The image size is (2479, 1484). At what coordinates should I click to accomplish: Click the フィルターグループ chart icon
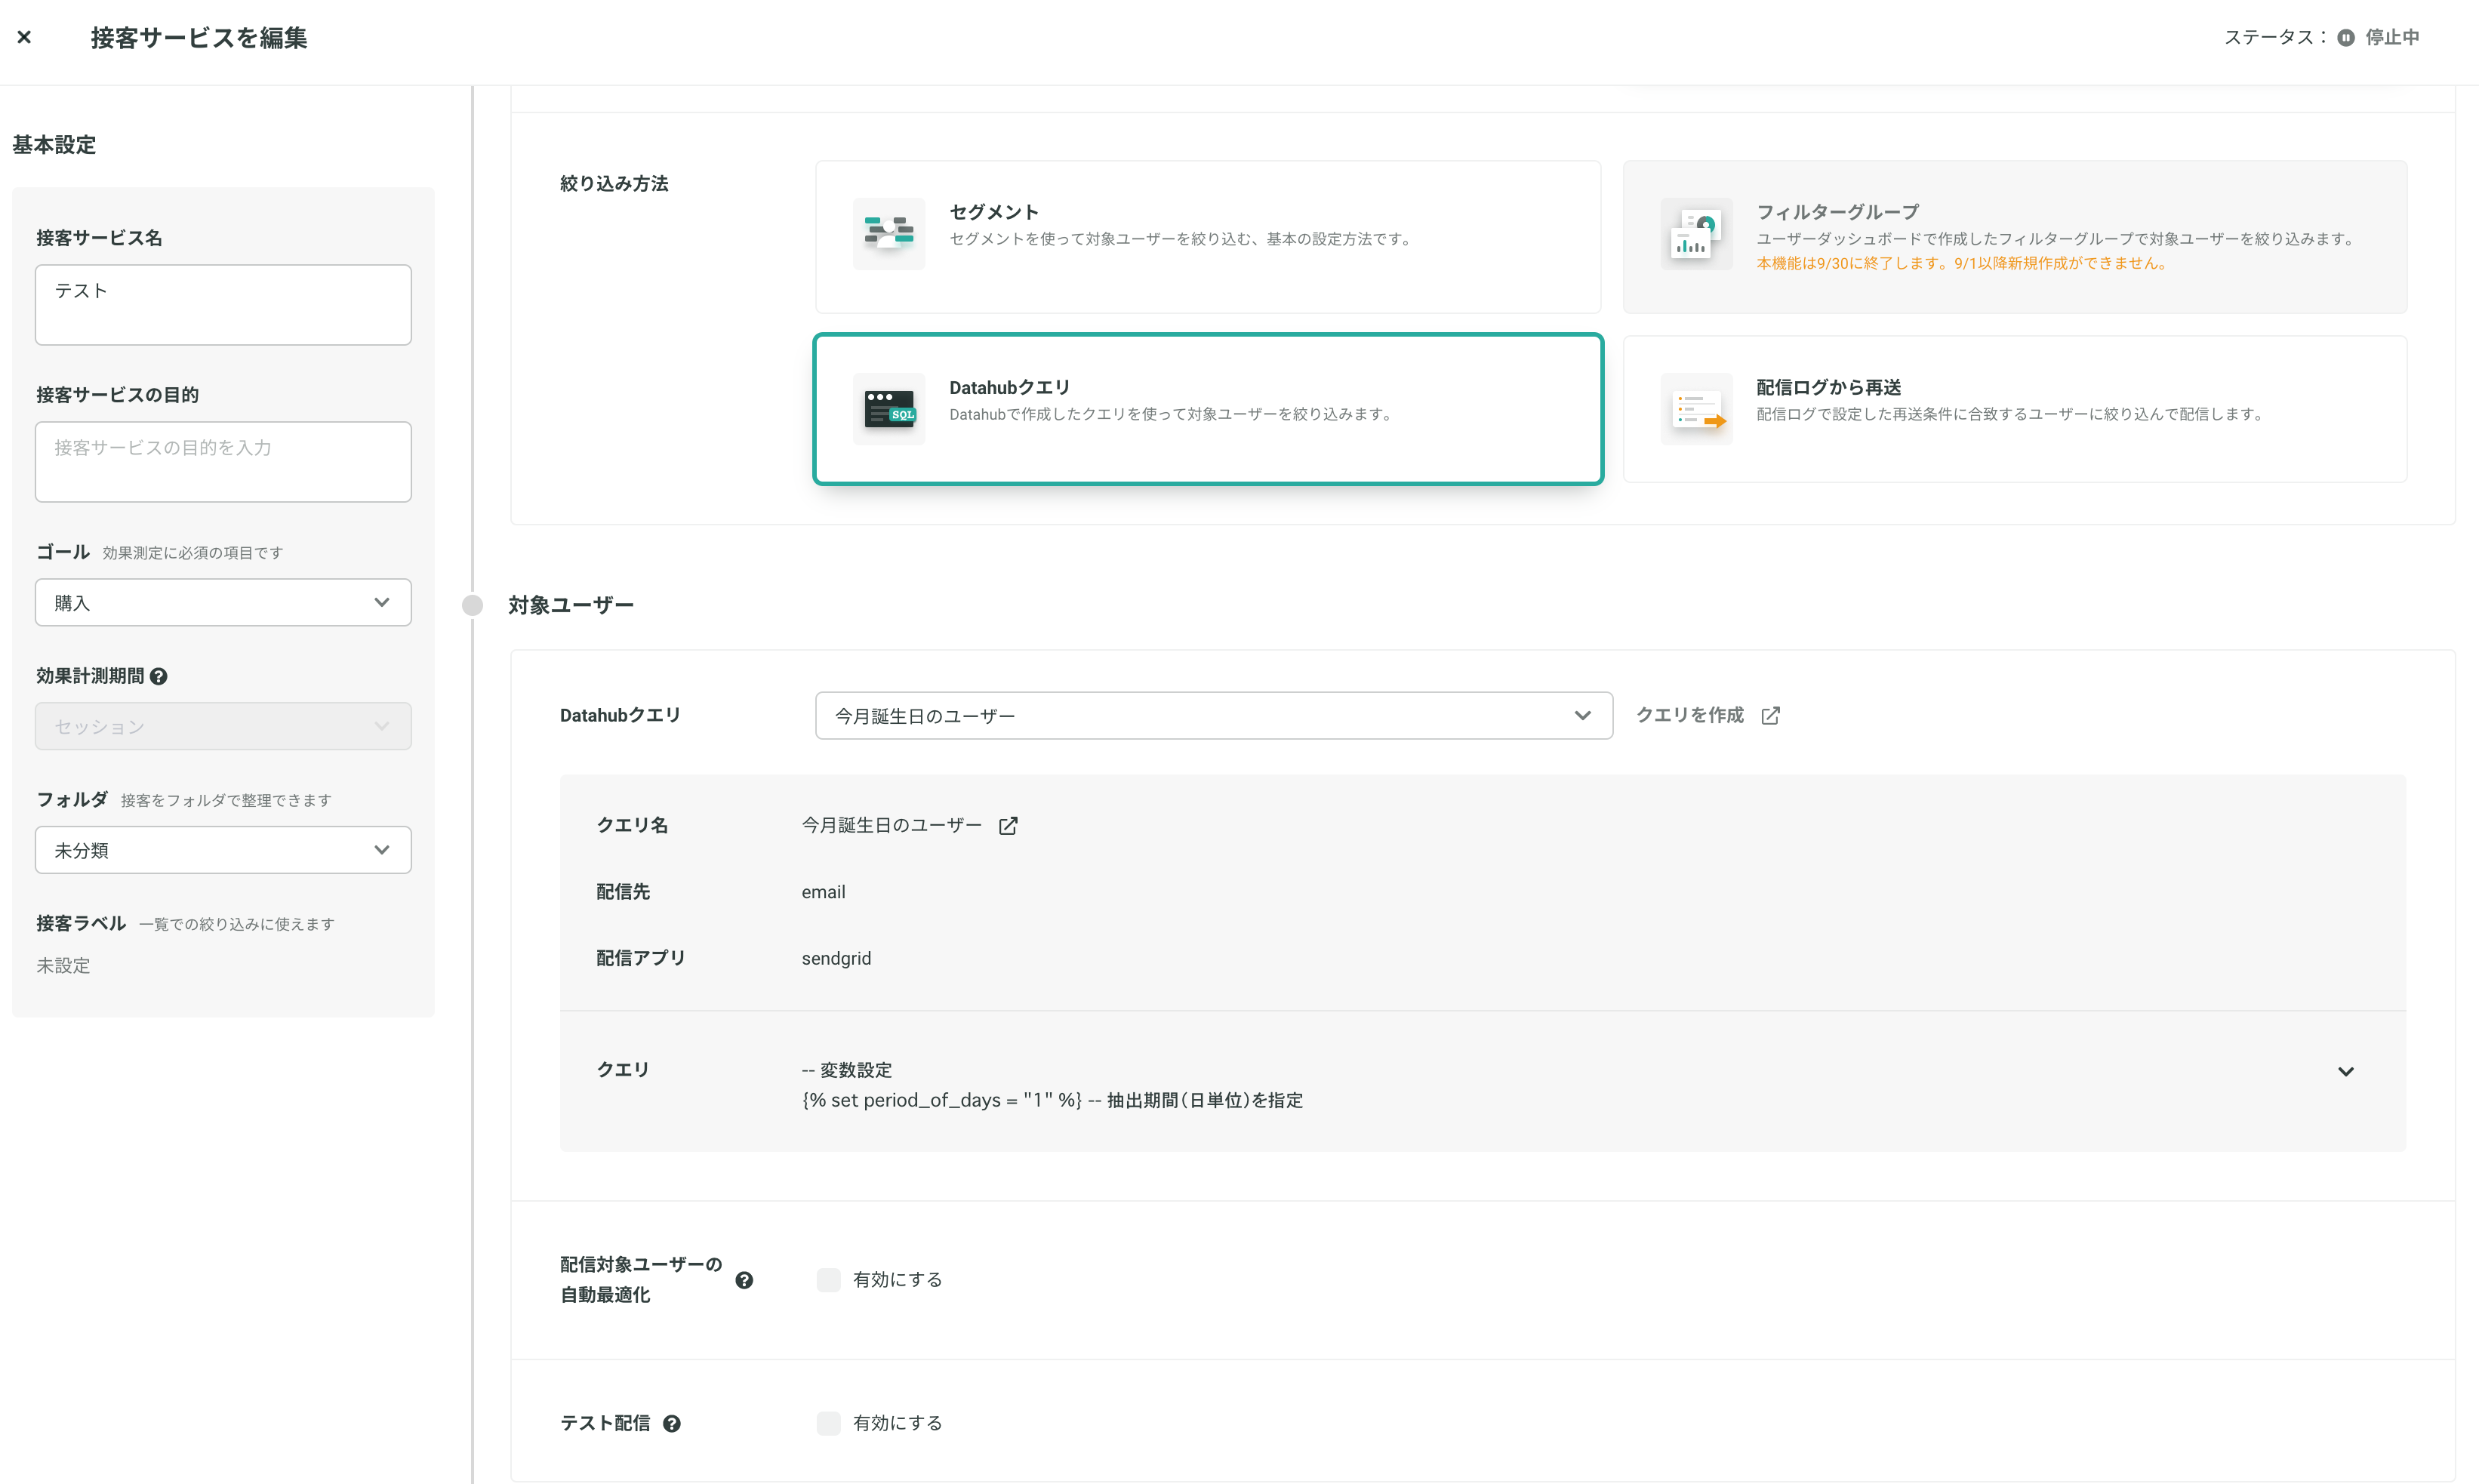[1696, 233]
